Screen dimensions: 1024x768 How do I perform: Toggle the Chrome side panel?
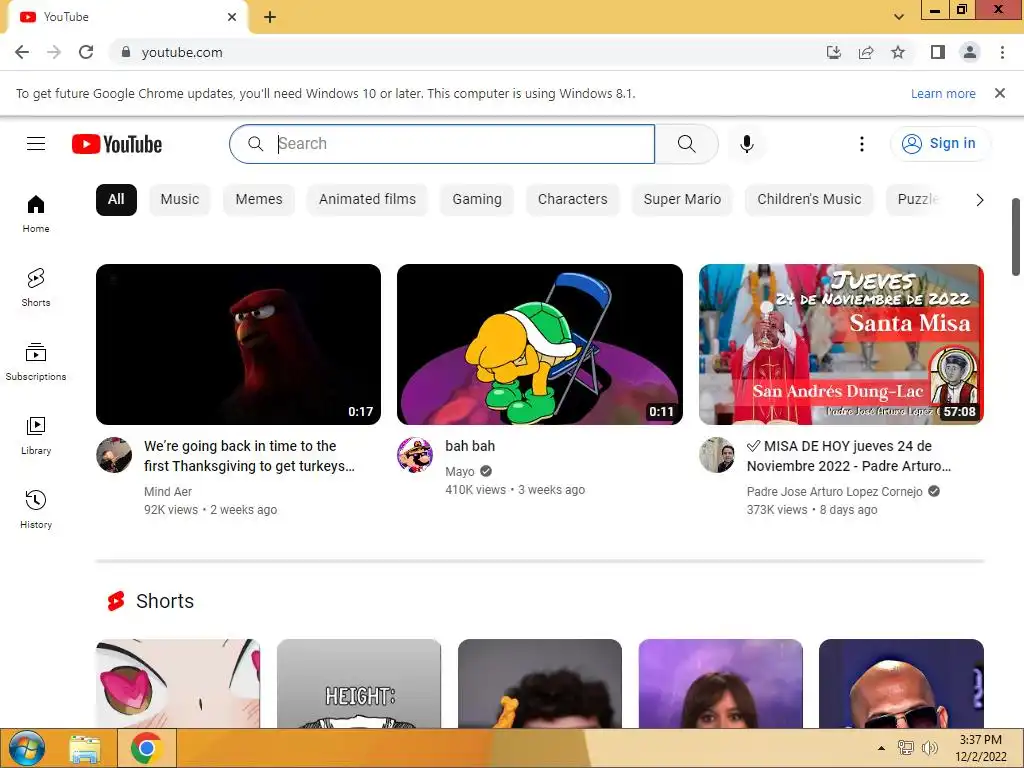click(938, 52)
